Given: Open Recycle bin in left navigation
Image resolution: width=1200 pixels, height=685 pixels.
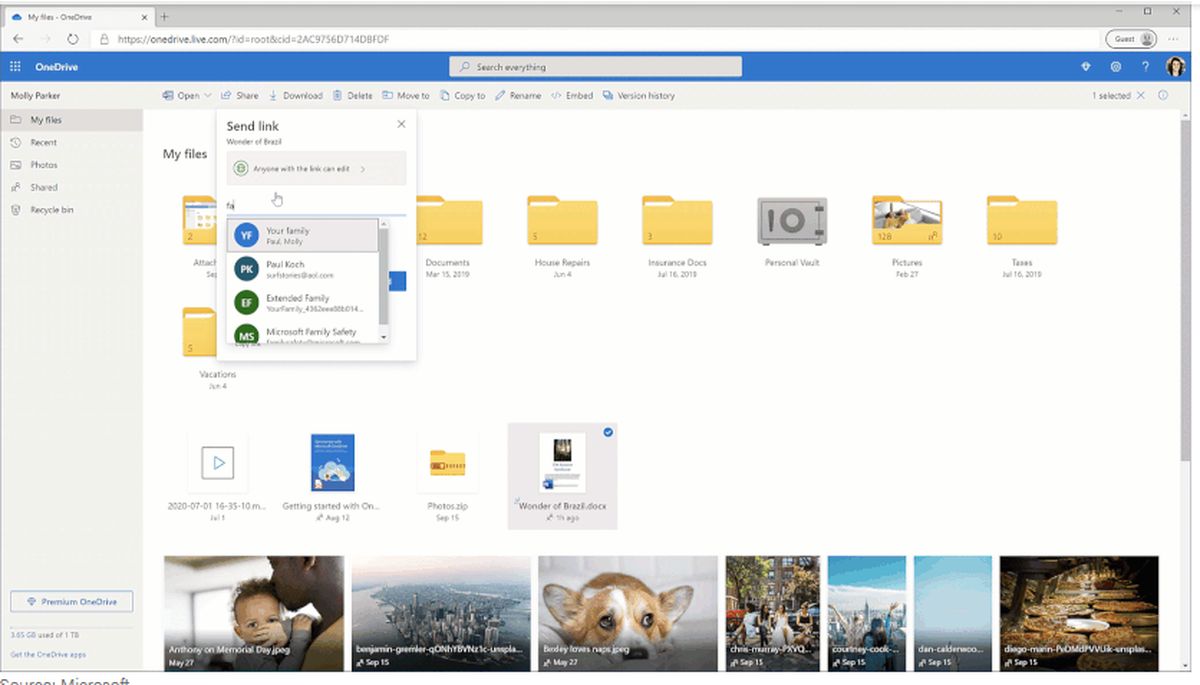Looking at the screenshot, I should tap(51, 210).
